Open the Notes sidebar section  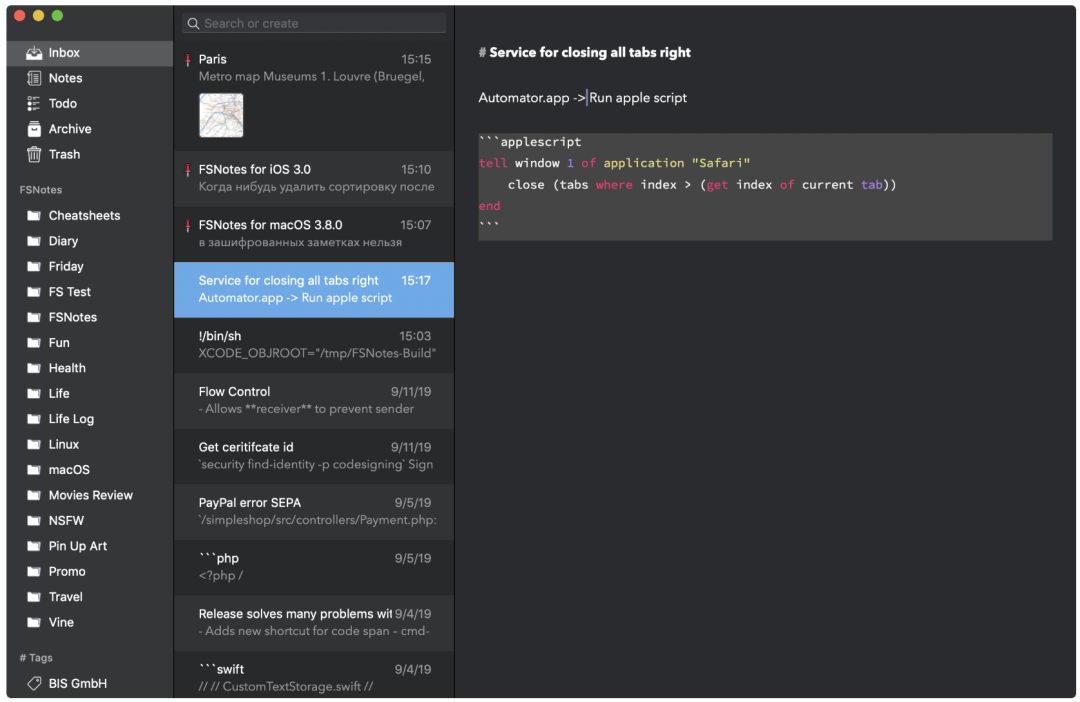(x=90, y=79)
